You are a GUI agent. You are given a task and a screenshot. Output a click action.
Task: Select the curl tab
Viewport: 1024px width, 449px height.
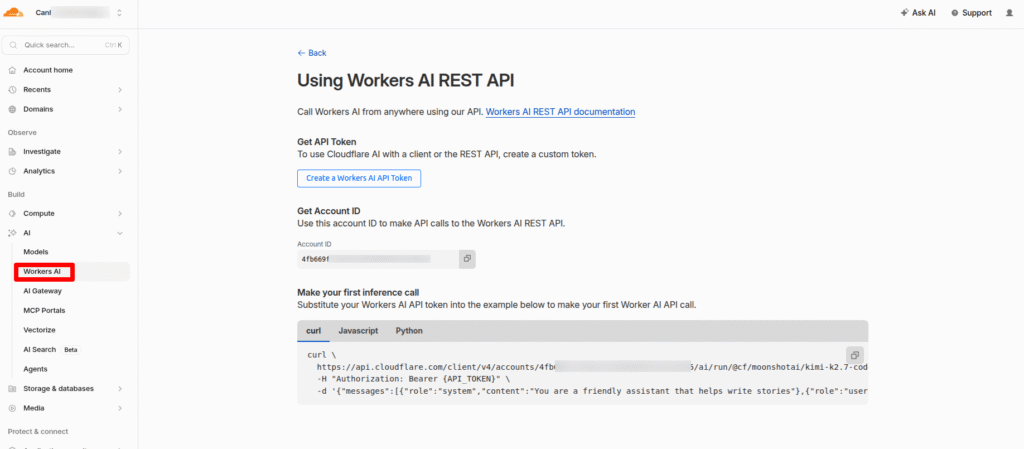pos(313,331)
